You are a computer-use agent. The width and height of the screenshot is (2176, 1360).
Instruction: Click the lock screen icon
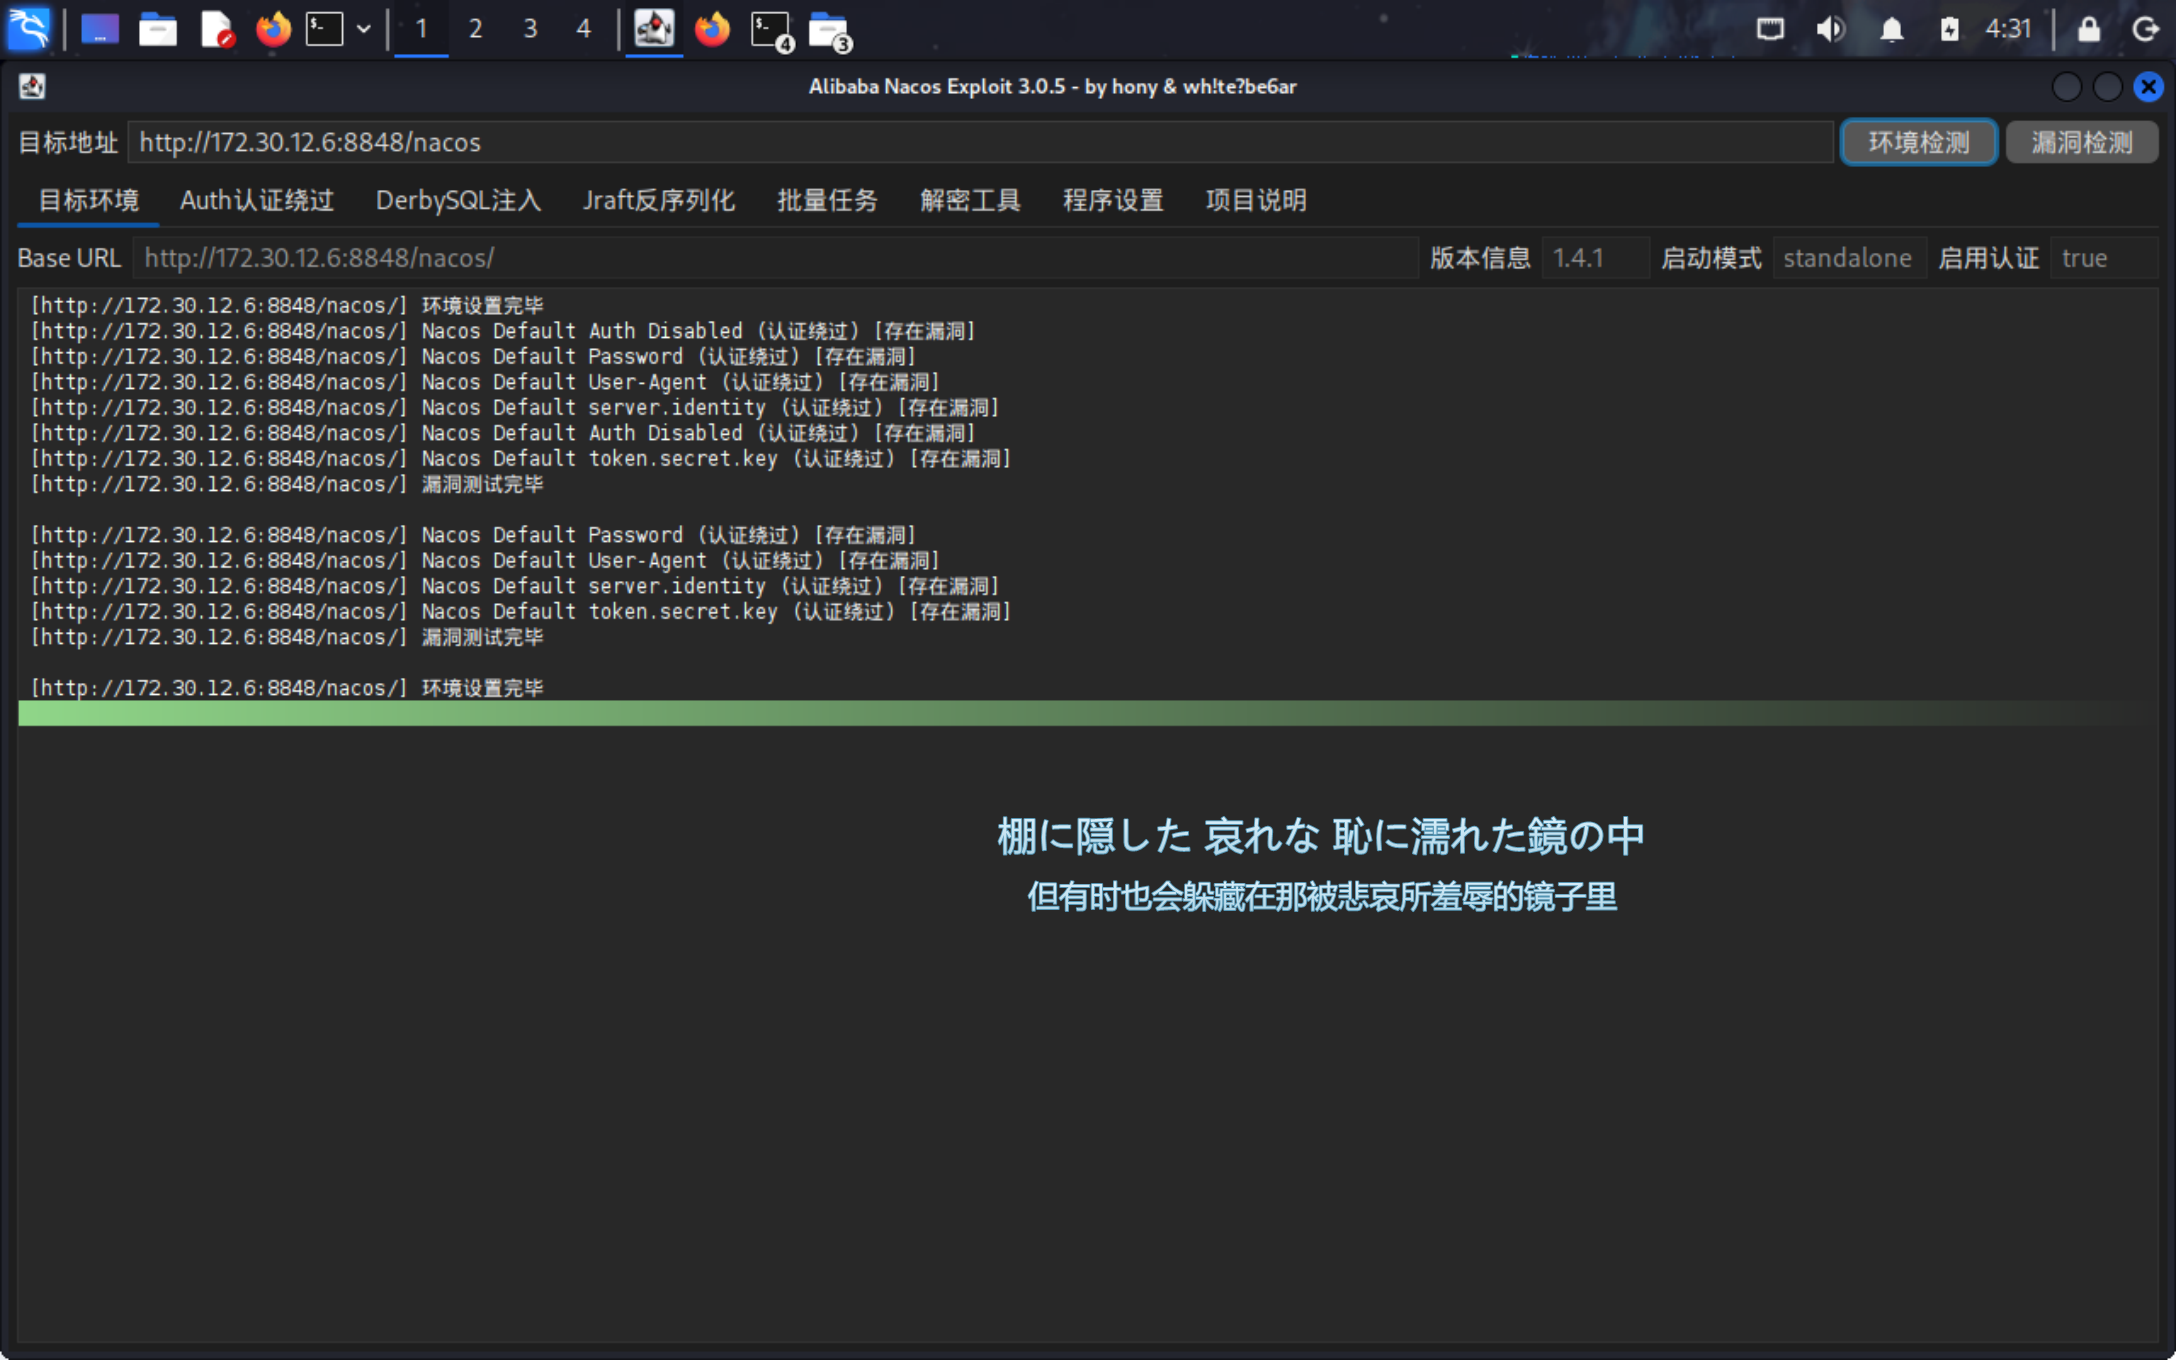(2088, 30)
